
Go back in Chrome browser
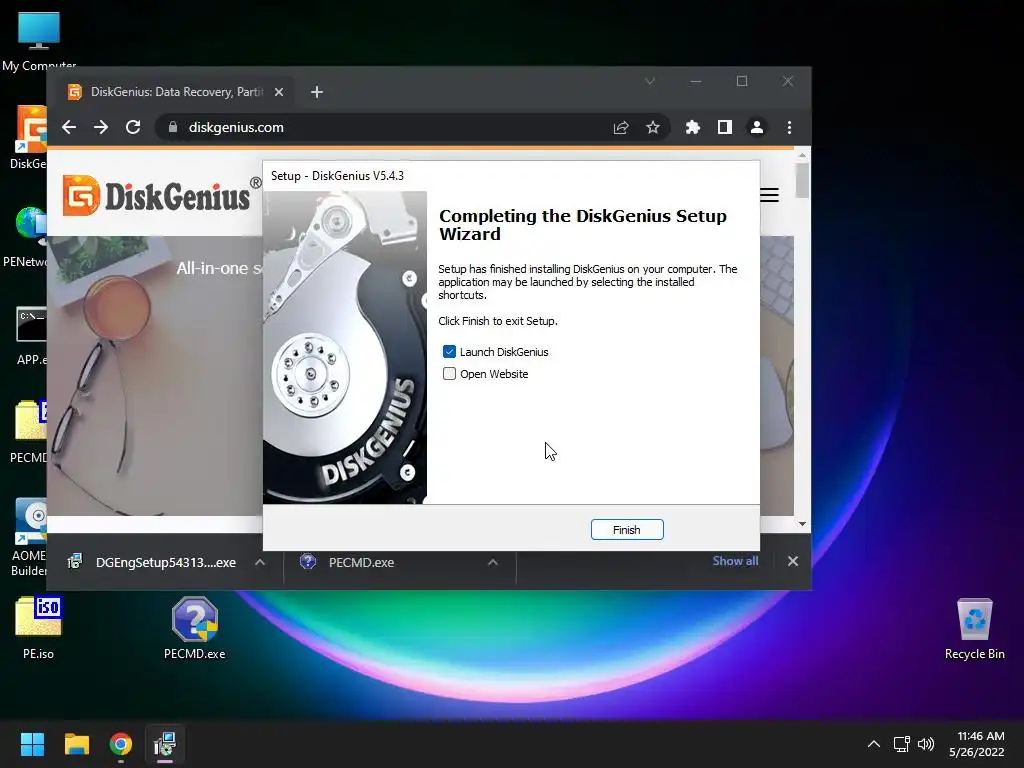69,127
